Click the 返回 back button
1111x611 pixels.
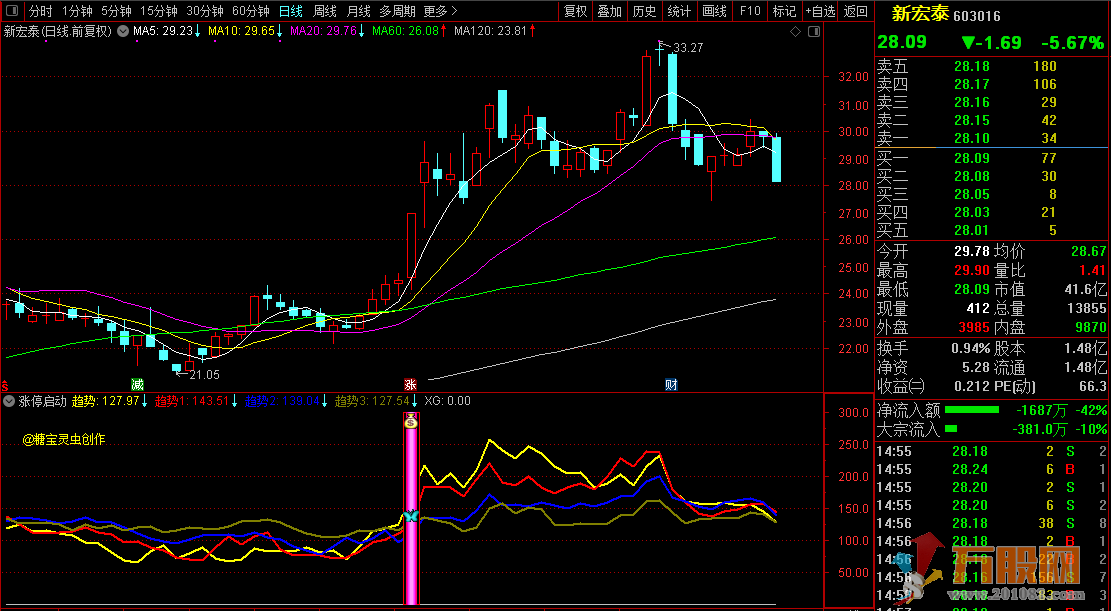[x=856, y=11]
